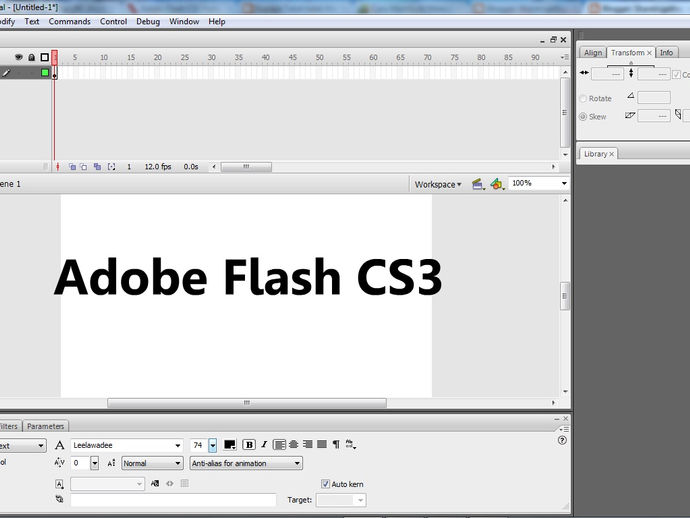Toggle Italic text style

tap(264, 445)
